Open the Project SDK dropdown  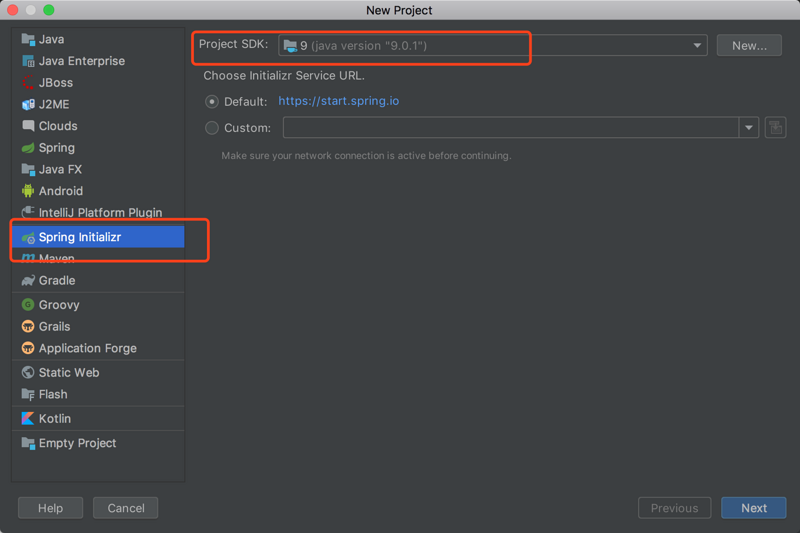492,45
